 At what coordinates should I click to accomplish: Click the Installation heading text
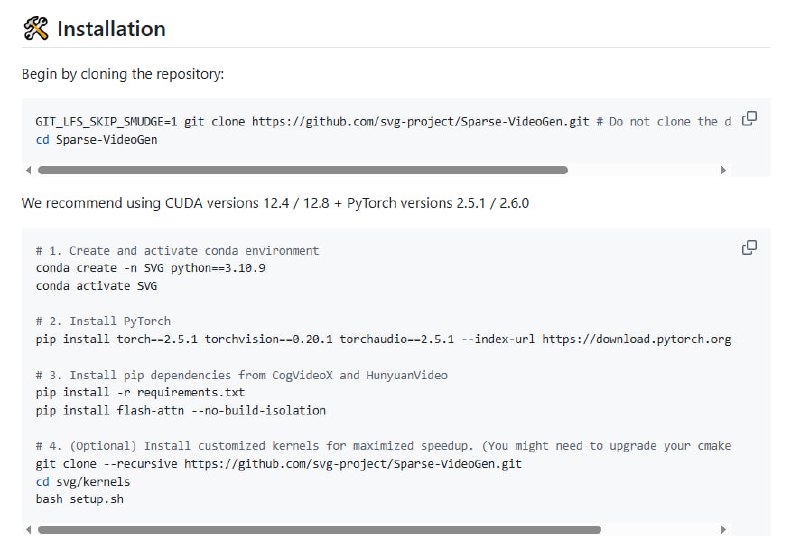(x=111, y=29)
